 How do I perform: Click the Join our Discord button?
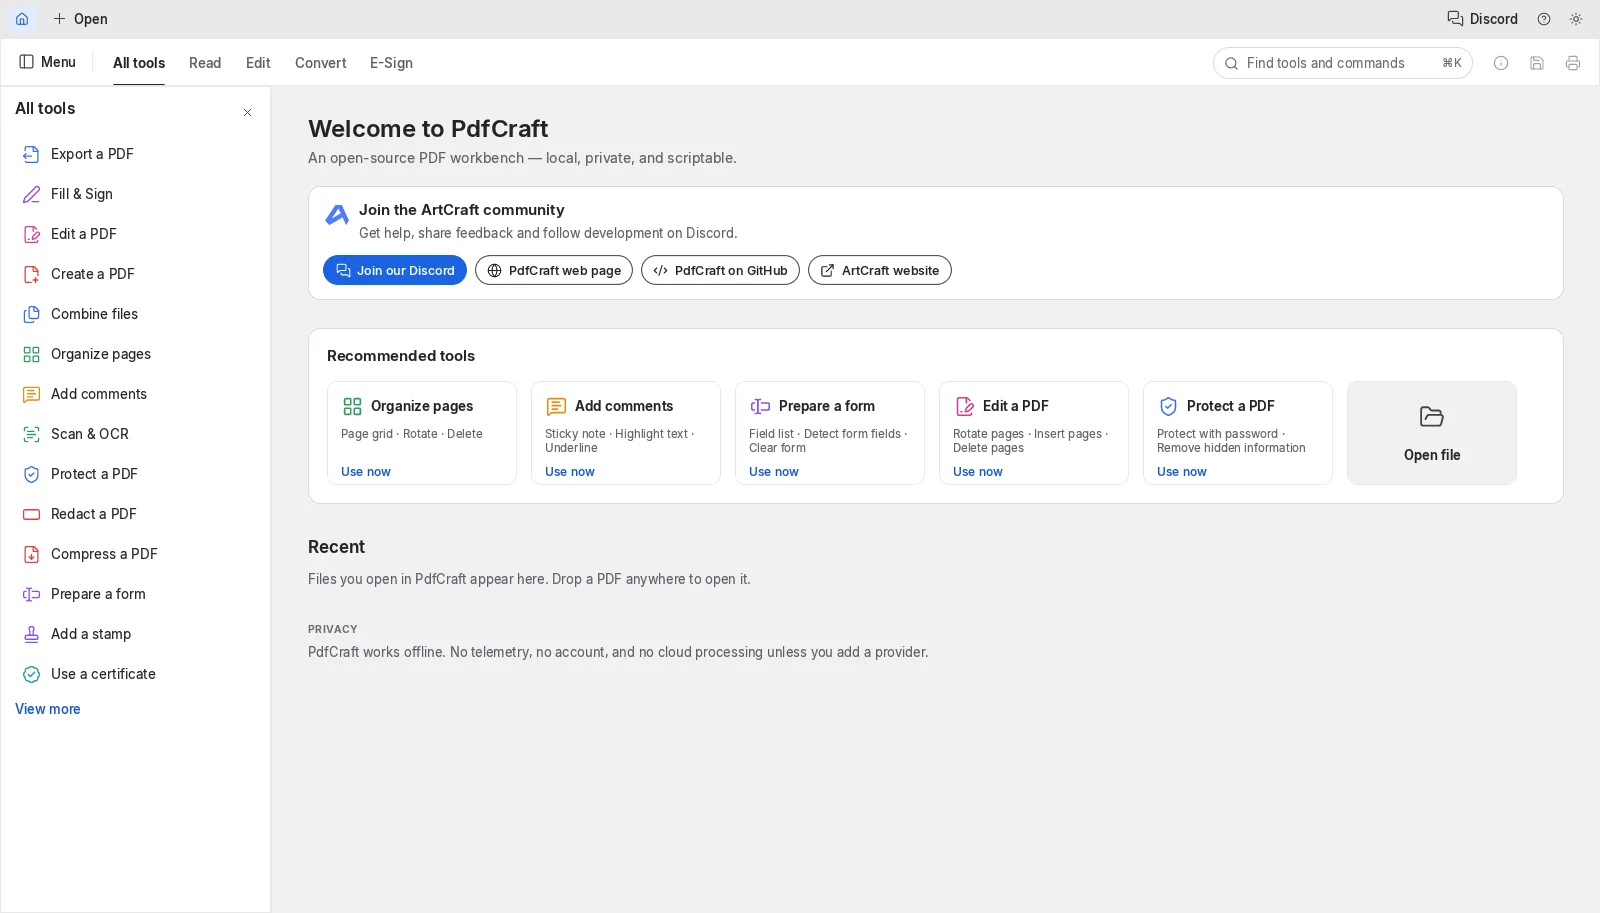pyautogui.click(x=395, y=271)
